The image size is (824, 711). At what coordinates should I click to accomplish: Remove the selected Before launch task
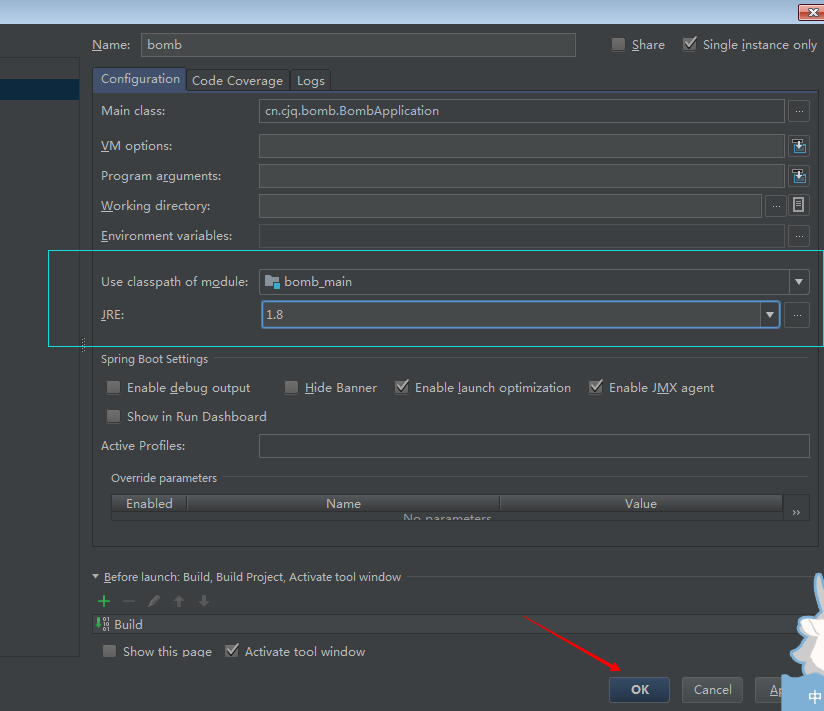129,601
